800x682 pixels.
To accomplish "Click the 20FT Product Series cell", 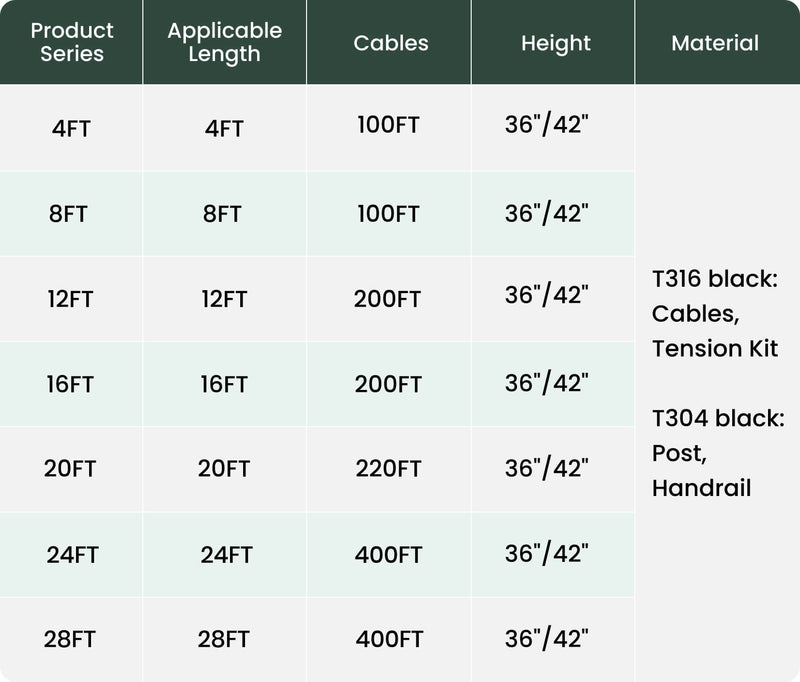I will (70, 468).
